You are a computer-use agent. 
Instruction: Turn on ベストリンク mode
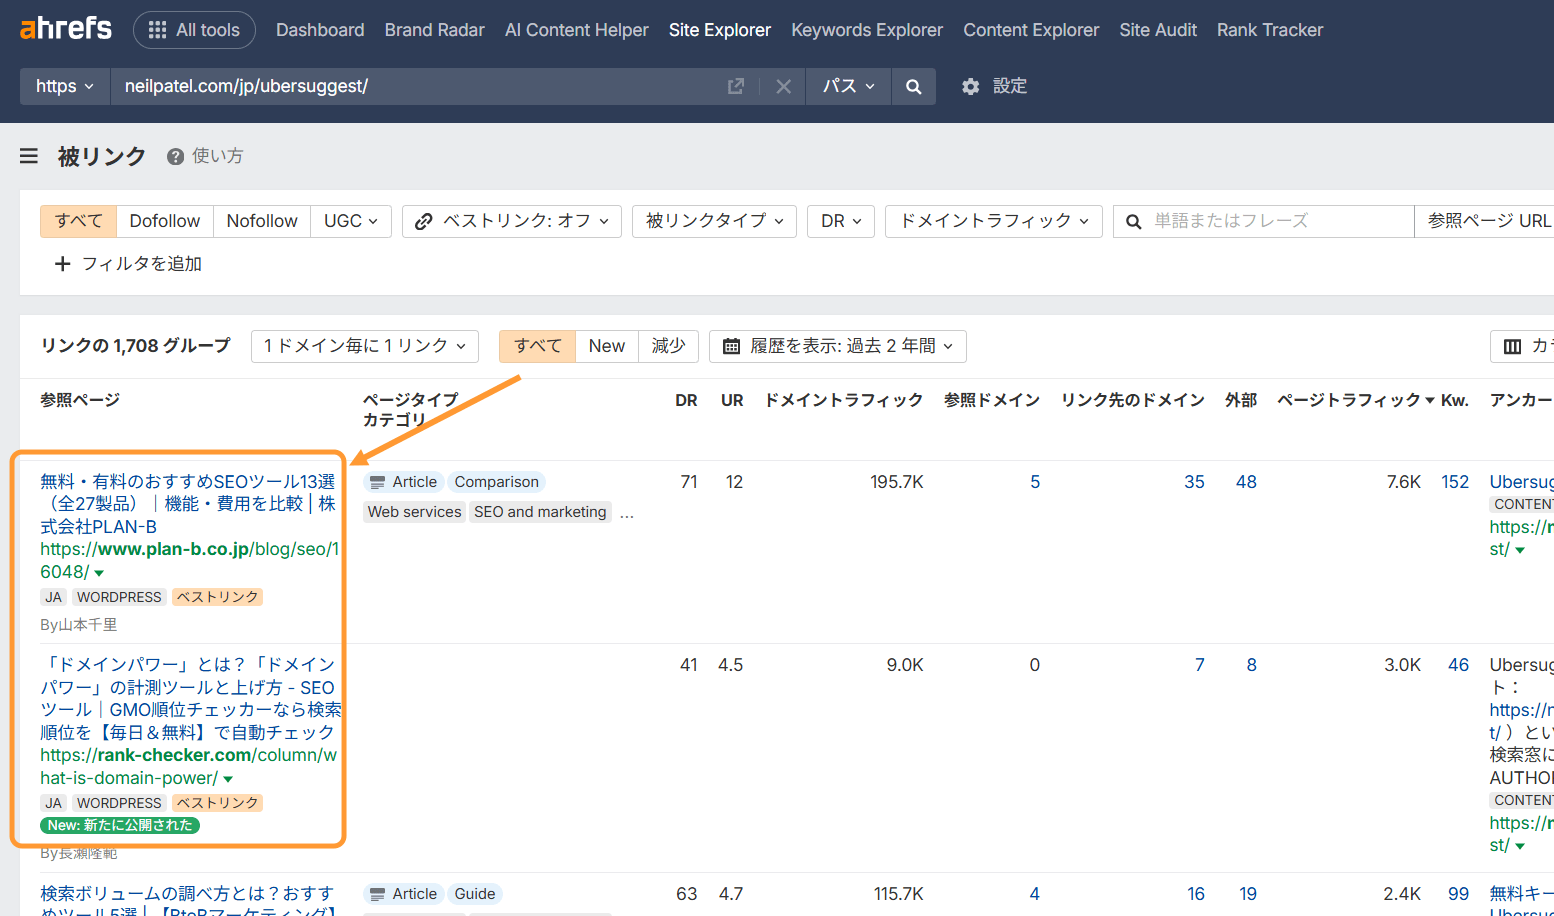[511, 221]
